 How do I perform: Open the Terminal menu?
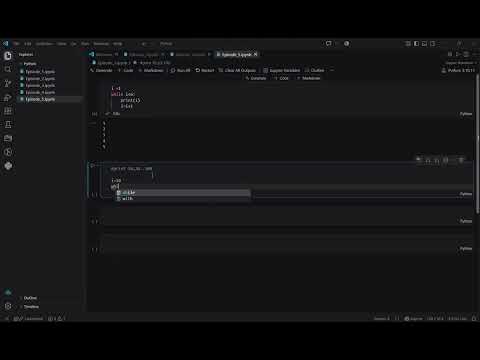[101, 44]
